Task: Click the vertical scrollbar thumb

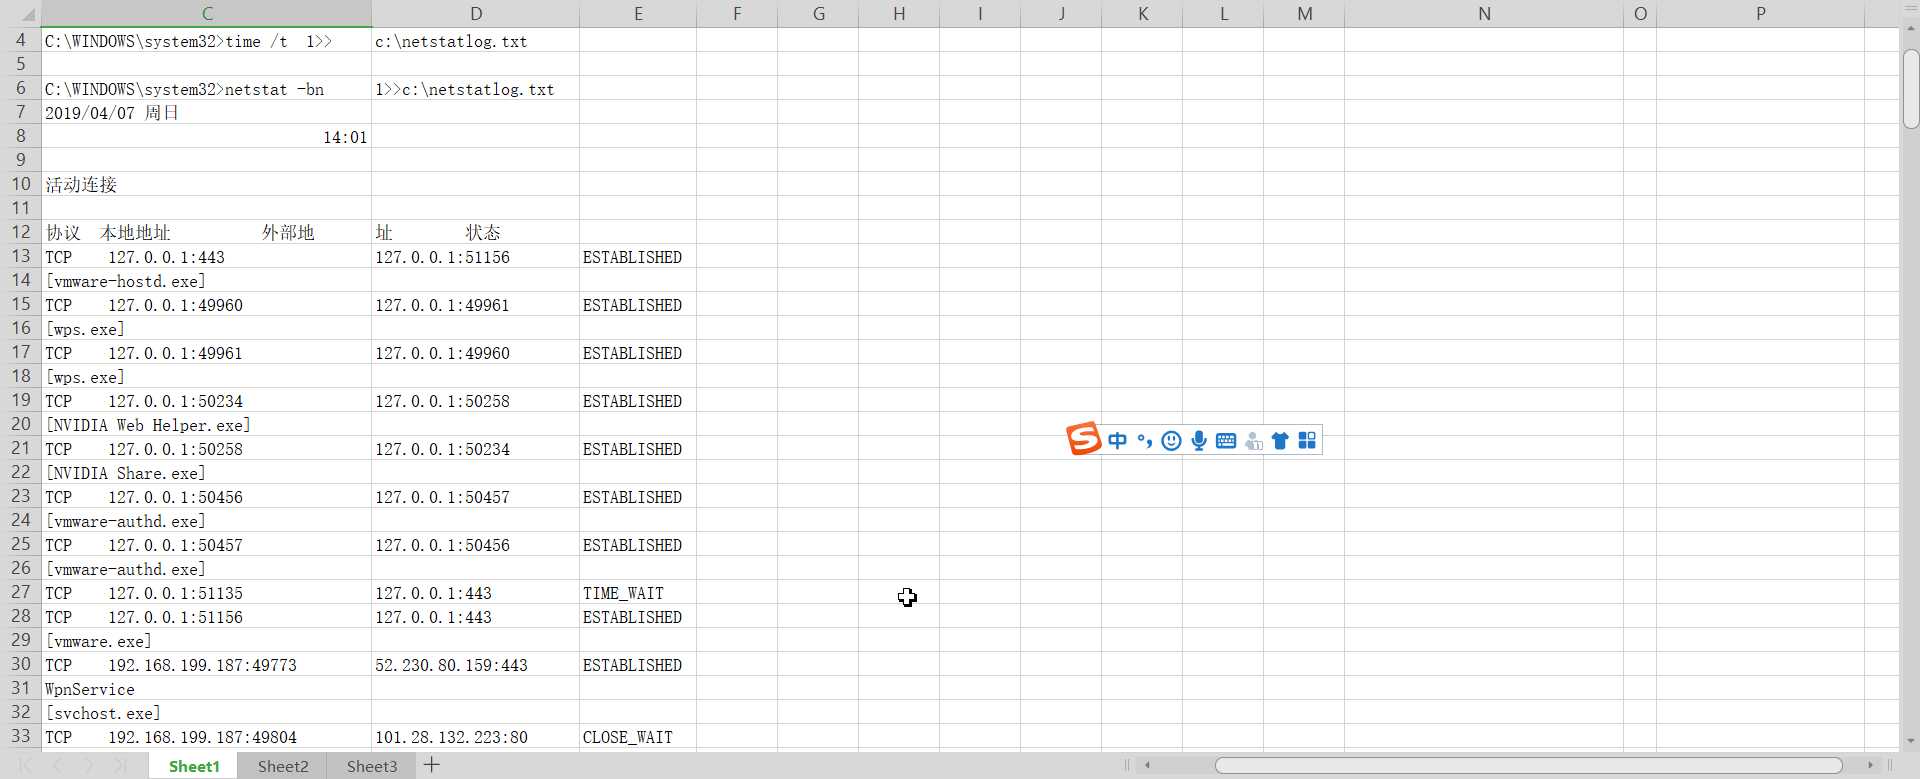Action: 1910,88
